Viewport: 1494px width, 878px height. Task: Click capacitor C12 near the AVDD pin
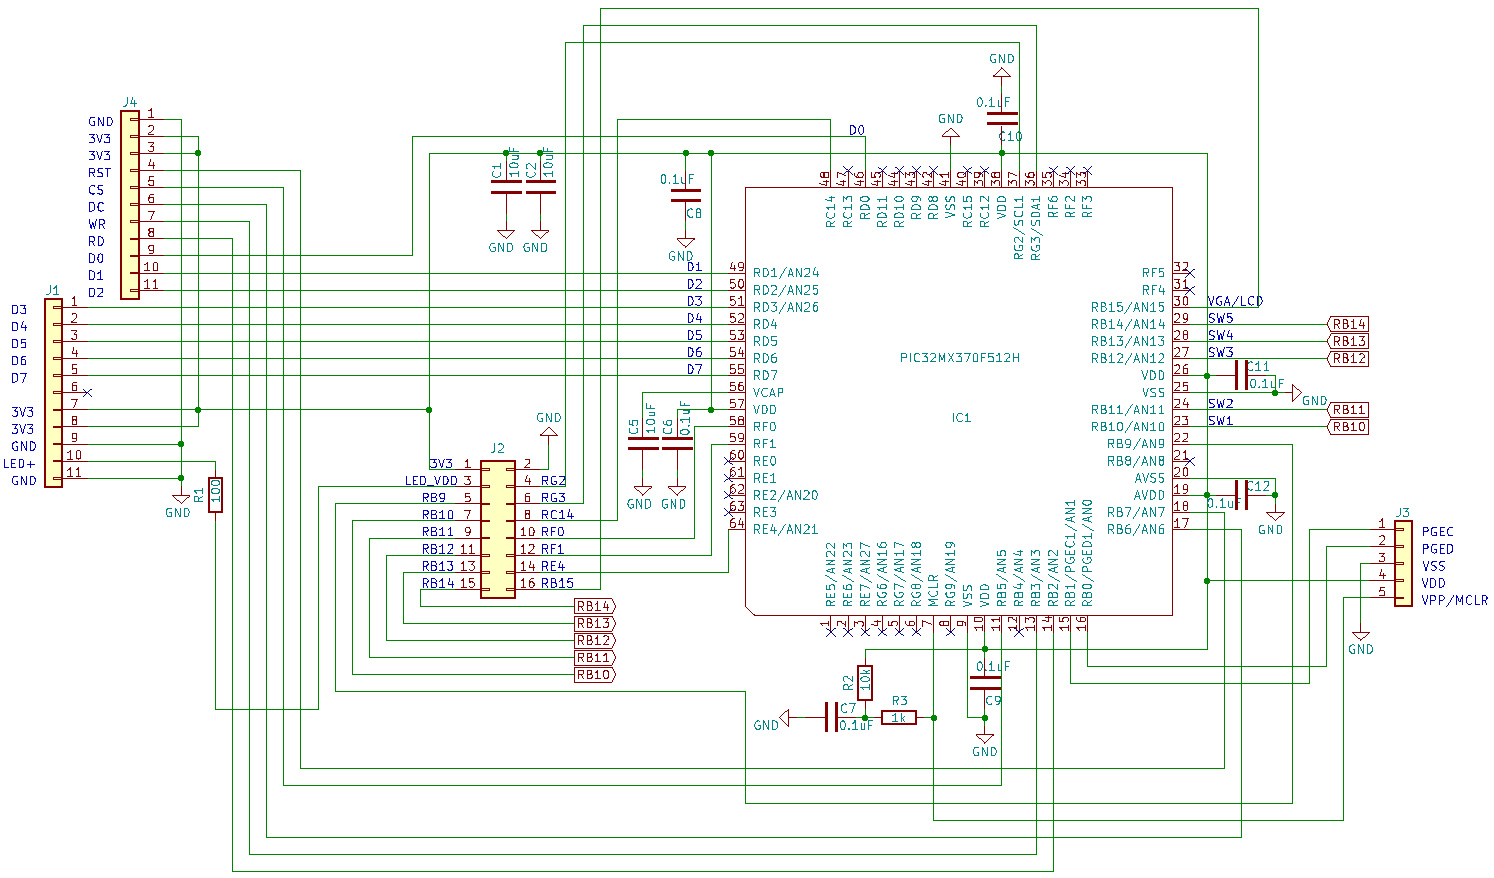pyautogui.click(x=1241, y=494)
